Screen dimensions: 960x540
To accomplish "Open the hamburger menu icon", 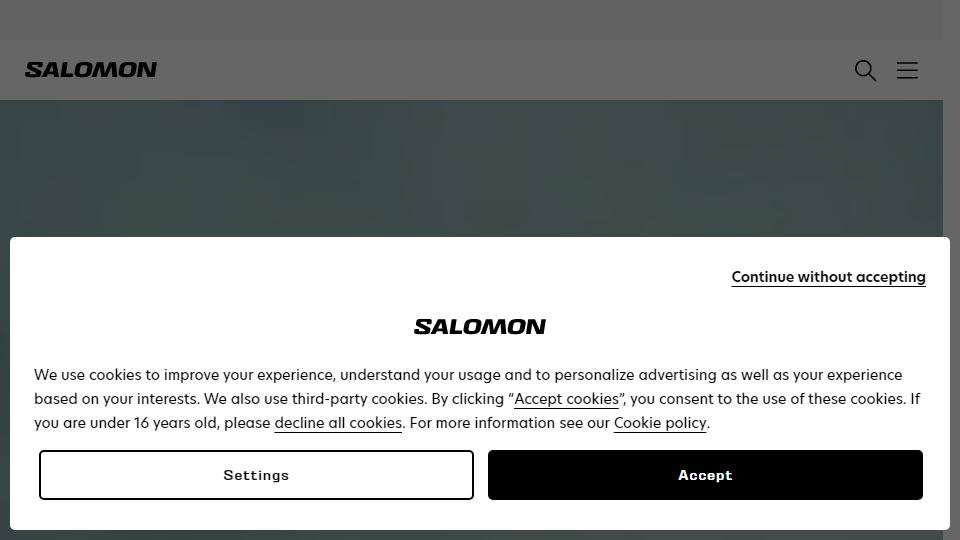I will [x=907, y=70].
